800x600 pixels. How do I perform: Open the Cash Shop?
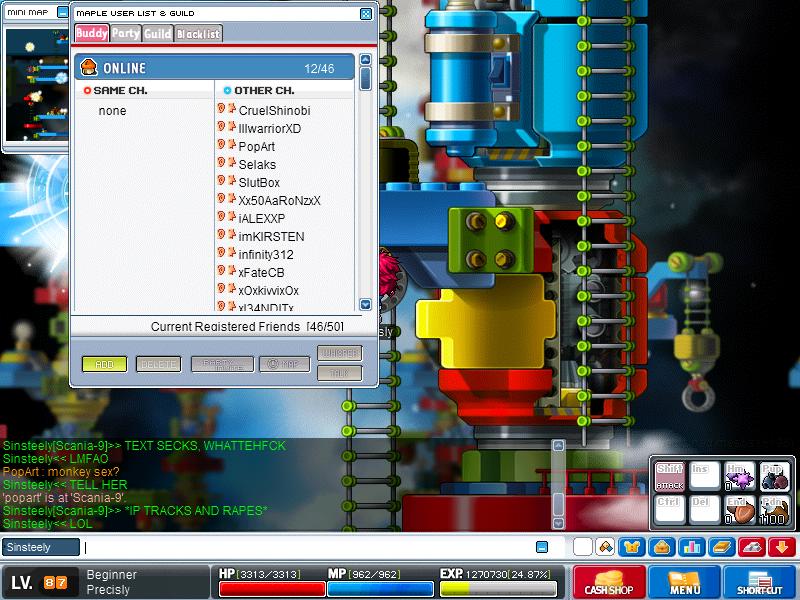[x=609, y=582]
